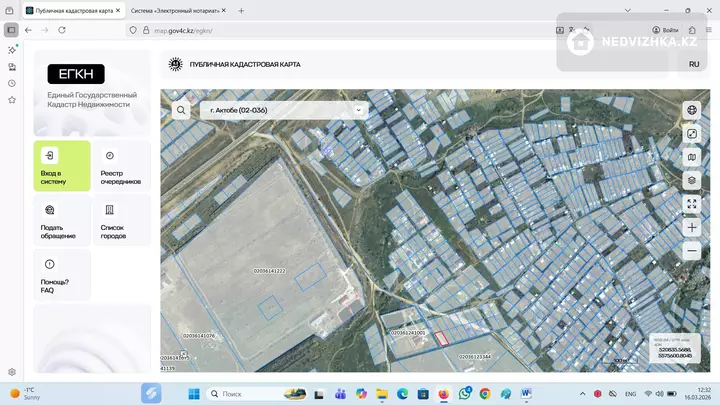
Task: Expand the list-all-tabs chevron
Action: click(x=627, y=10)
